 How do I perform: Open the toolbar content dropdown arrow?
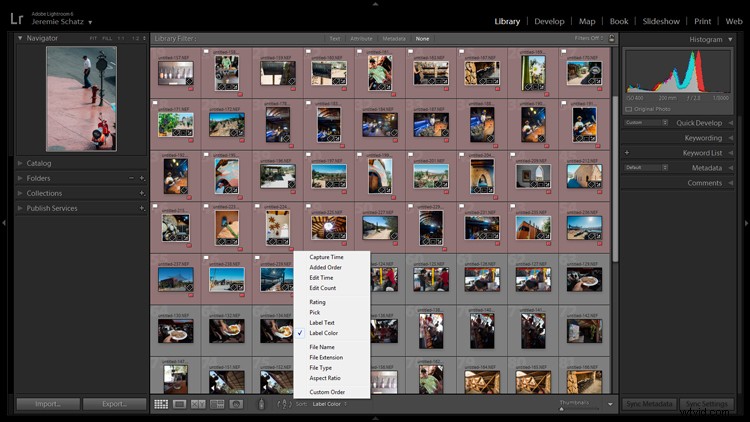(x=610, y=404)
